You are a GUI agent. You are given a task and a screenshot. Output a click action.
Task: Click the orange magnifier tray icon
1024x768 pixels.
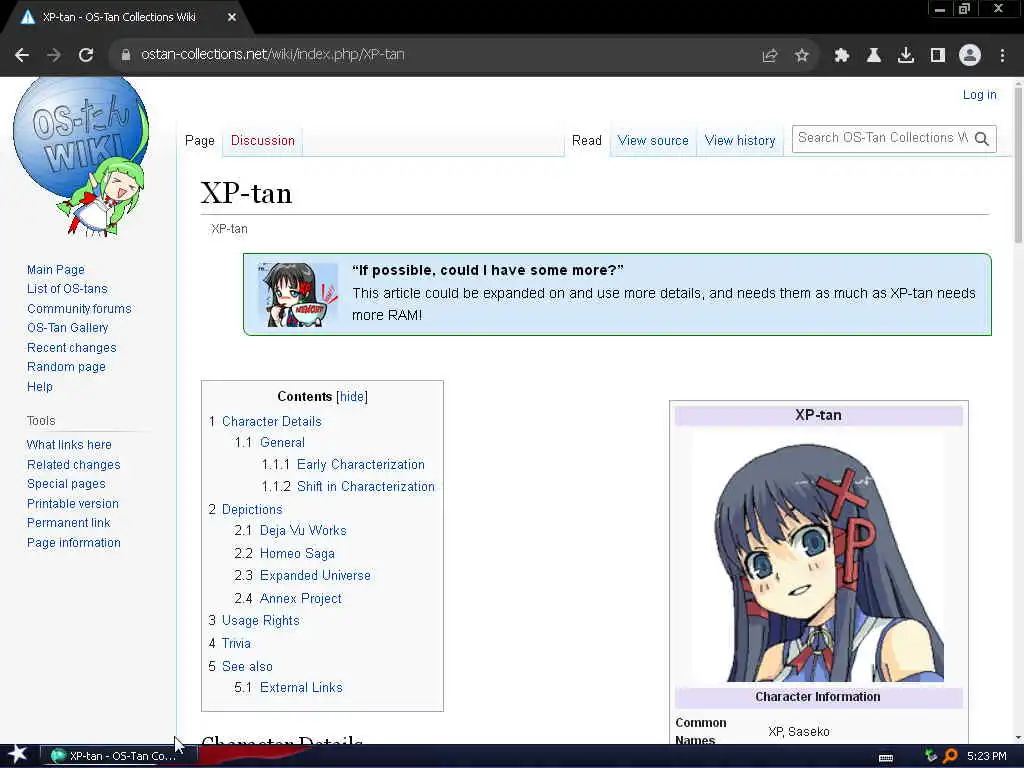pyautogui.click(x=950, y=756)
